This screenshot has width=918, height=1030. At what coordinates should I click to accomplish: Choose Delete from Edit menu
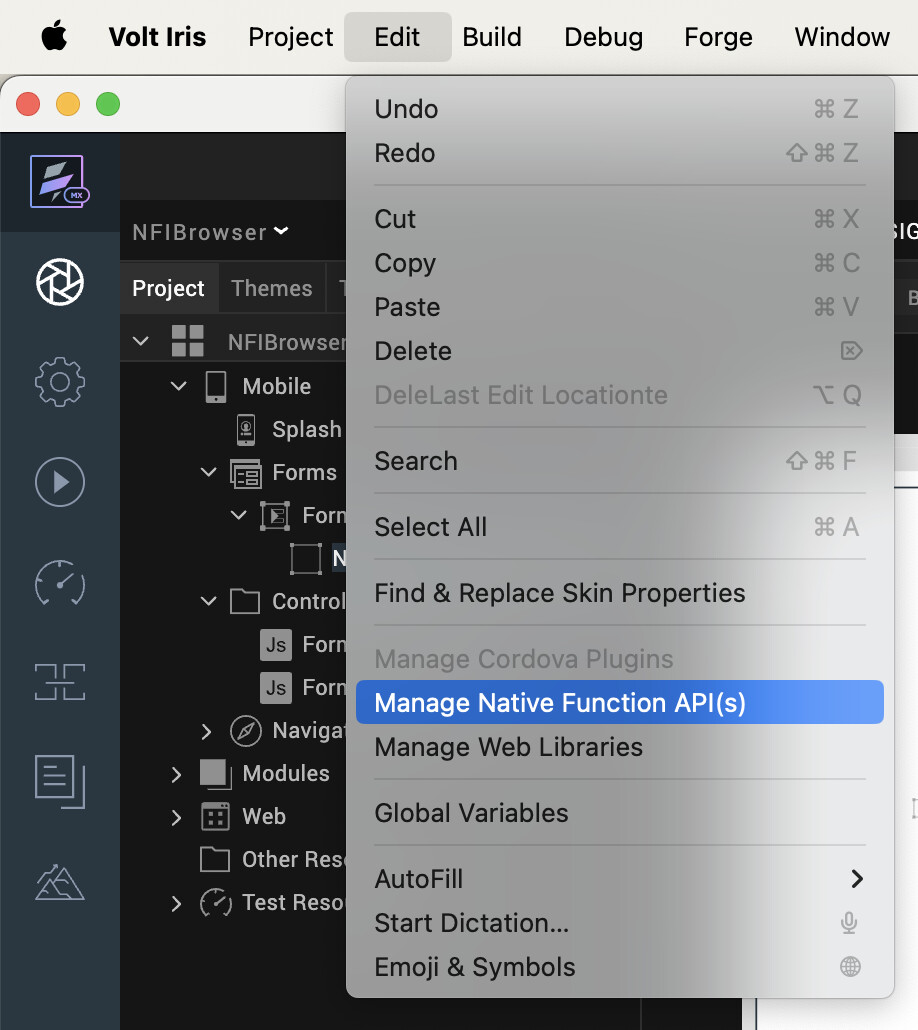click(x=619, y=351)
